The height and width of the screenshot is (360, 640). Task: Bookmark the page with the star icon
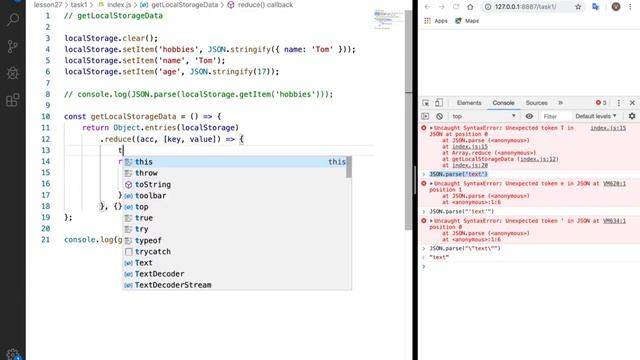pyautogui.click(x=578, y=7)
